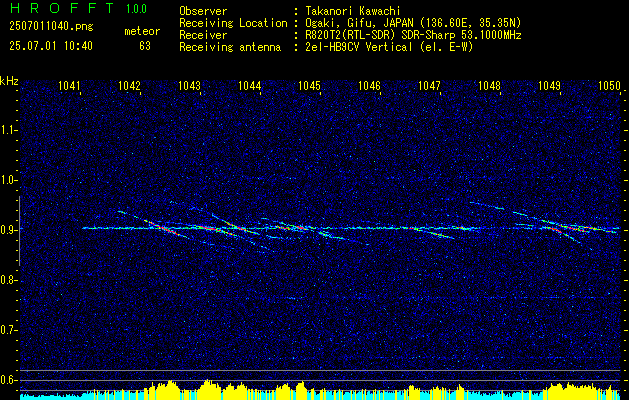Click the Receiving Location label
The image size is (629, 400).
[x=233, y=23]
